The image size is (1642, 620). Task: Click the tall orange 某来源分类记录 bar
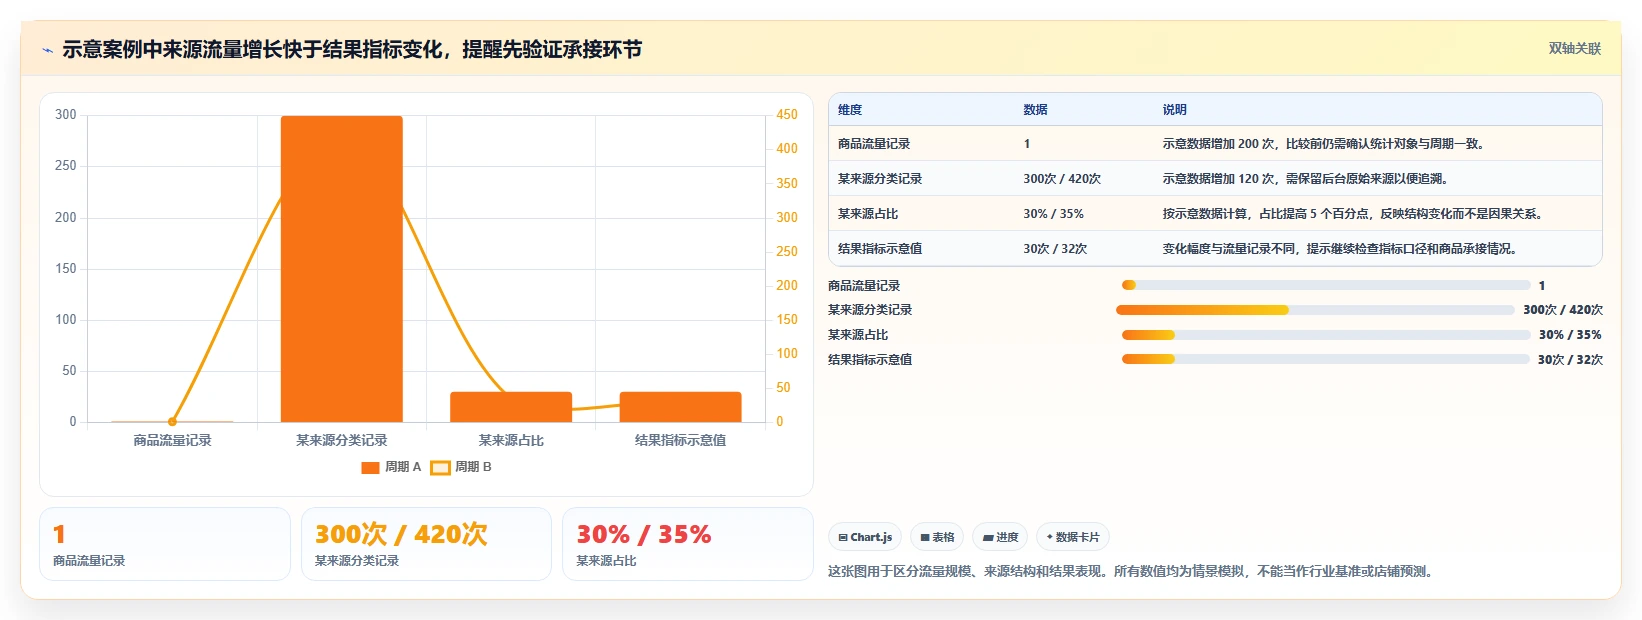pos(342,269)
